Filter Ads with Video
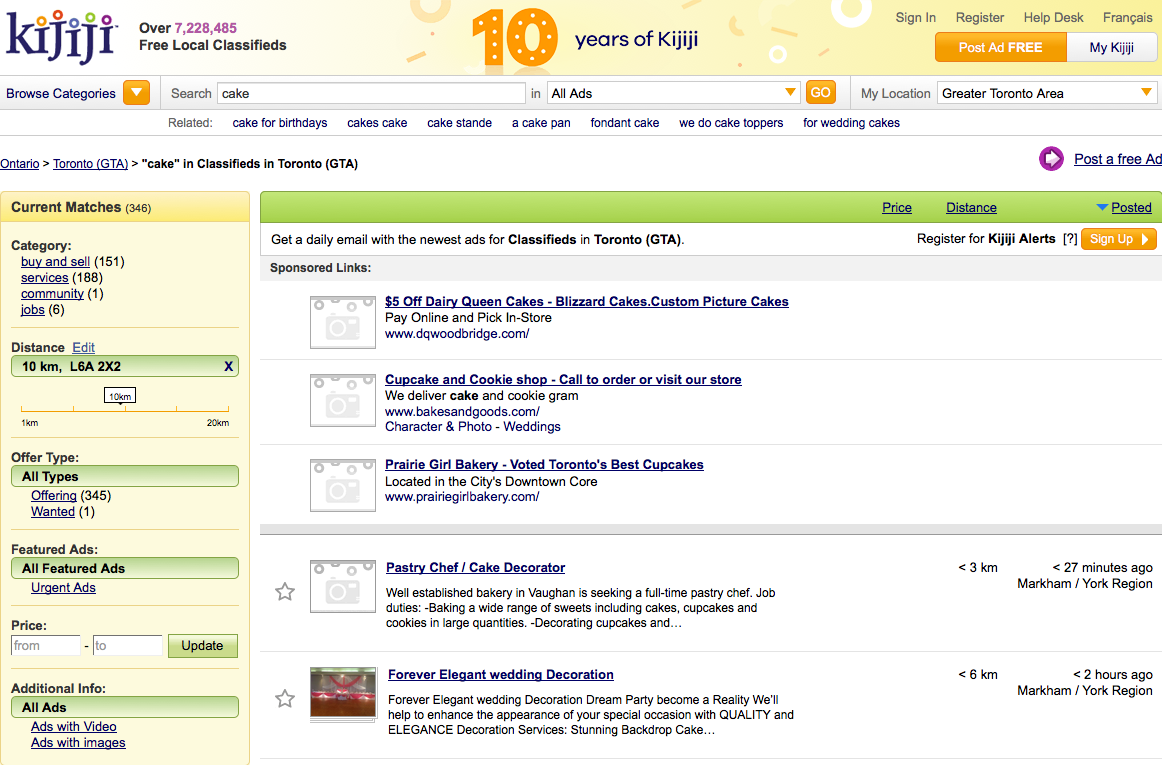 click(x=73, y=726)
